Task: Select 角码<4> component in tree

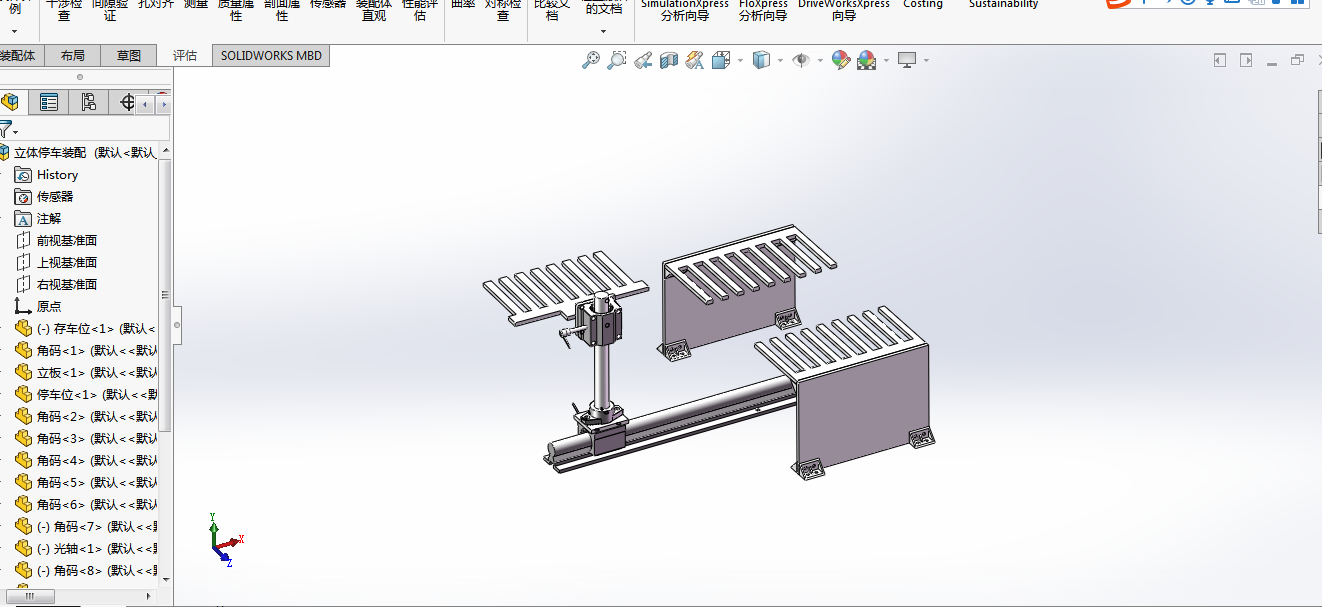Action: (86, 460)
